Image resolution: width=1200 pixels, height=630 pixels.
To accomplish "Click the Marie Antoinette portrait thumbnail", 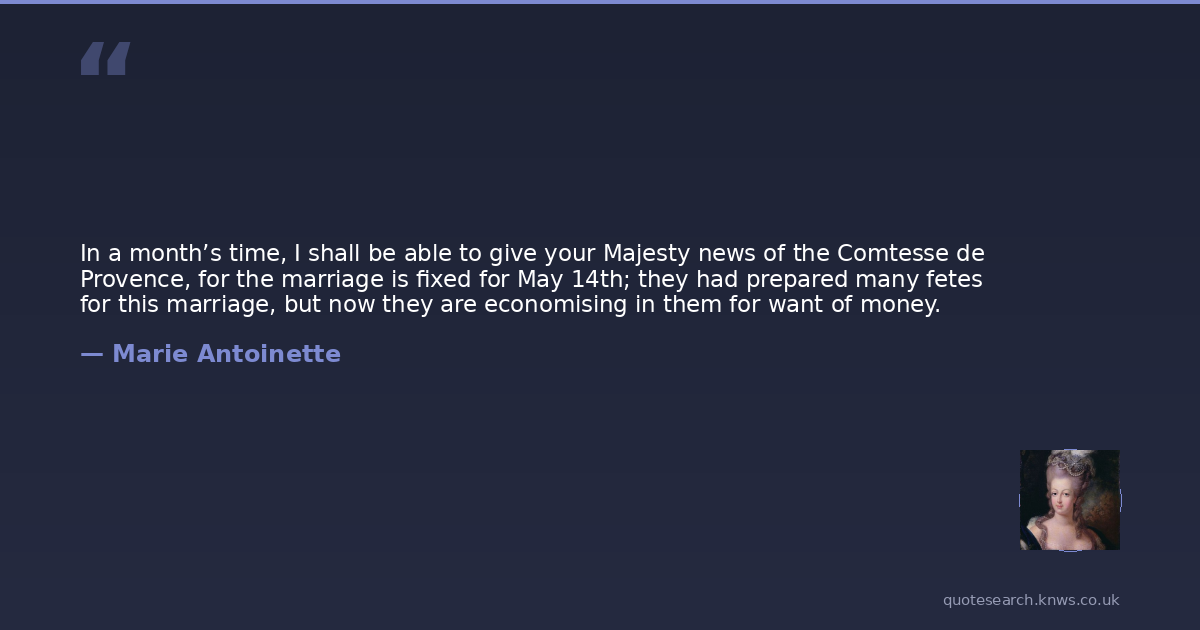I will pos(1069,500).
